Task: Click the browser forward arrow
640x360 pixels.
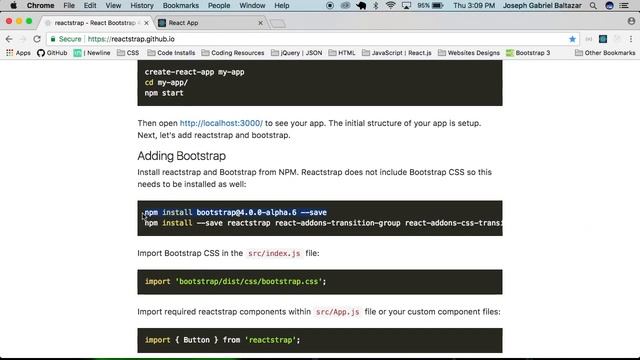Action: pyautogui.click(x=23, y=39)
